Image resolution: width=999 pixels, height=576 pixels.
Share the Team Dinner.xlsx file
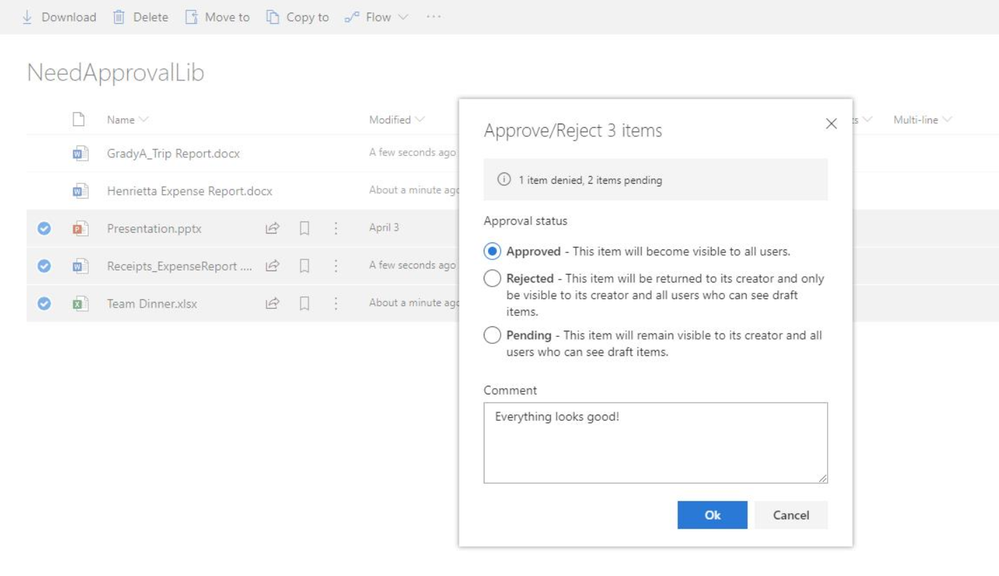pos(272,303)
